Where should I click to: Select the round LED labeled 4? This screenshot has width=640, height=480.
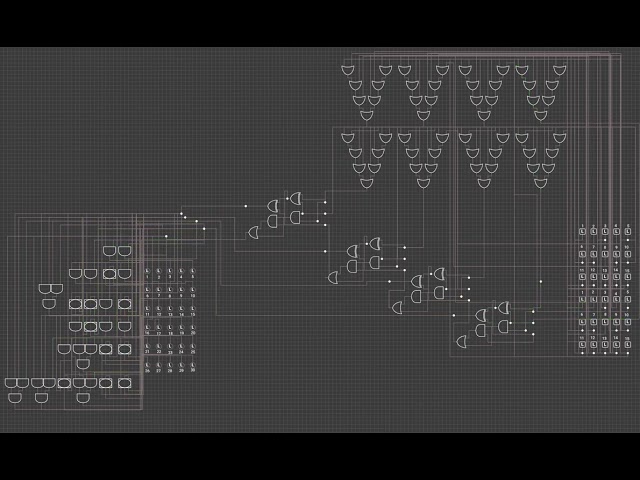(x=182, y=271)
